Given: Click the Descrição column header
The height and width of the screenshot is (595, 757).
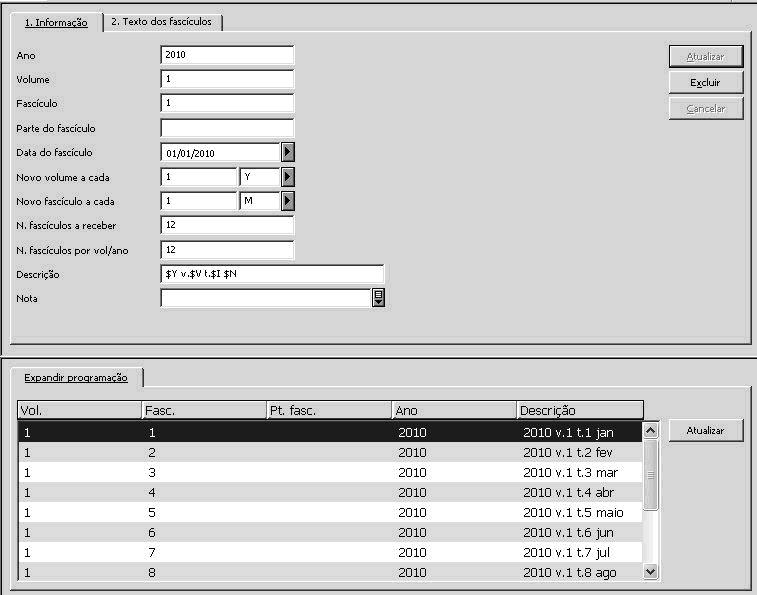Looking at the screenshot, I should tap(580, 411).
